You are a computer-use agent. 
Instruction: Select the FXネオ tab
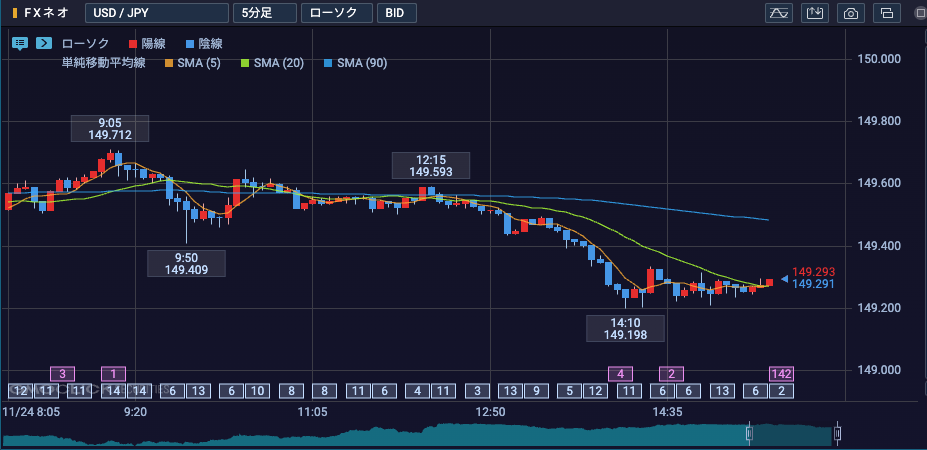(42, 13)
